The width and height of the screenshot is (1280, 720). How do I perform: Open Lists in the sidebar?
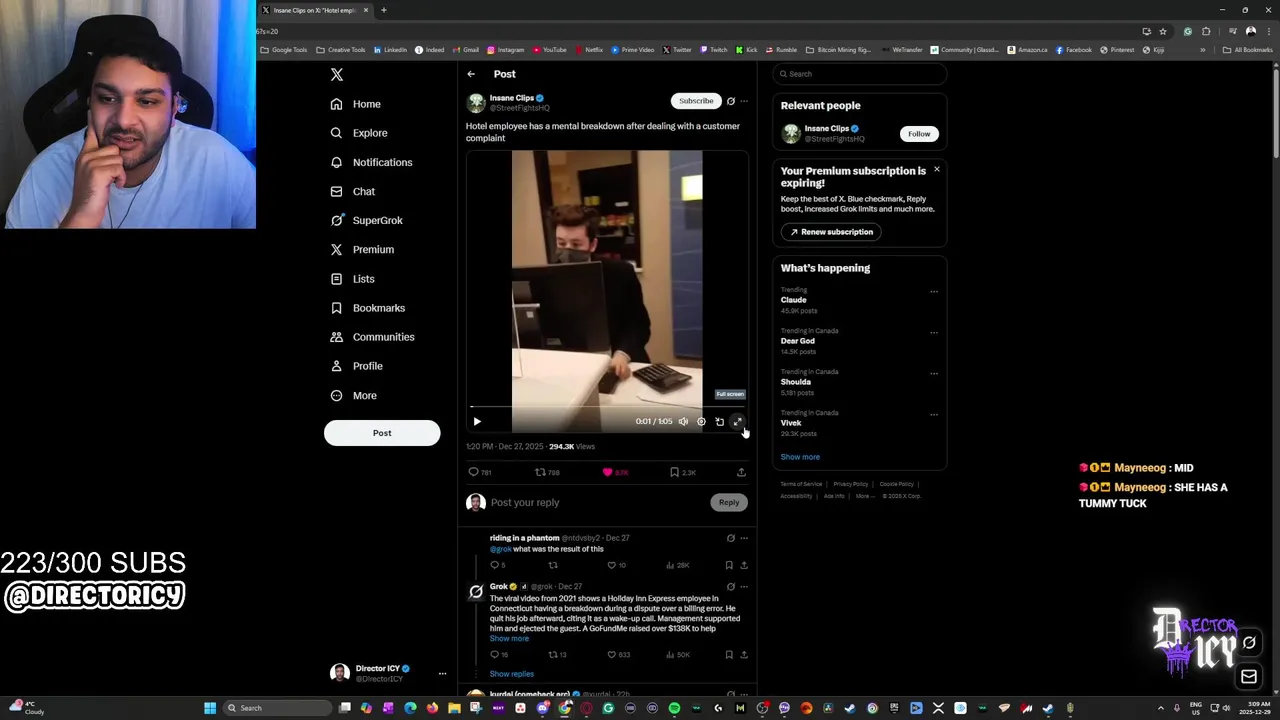352,279
